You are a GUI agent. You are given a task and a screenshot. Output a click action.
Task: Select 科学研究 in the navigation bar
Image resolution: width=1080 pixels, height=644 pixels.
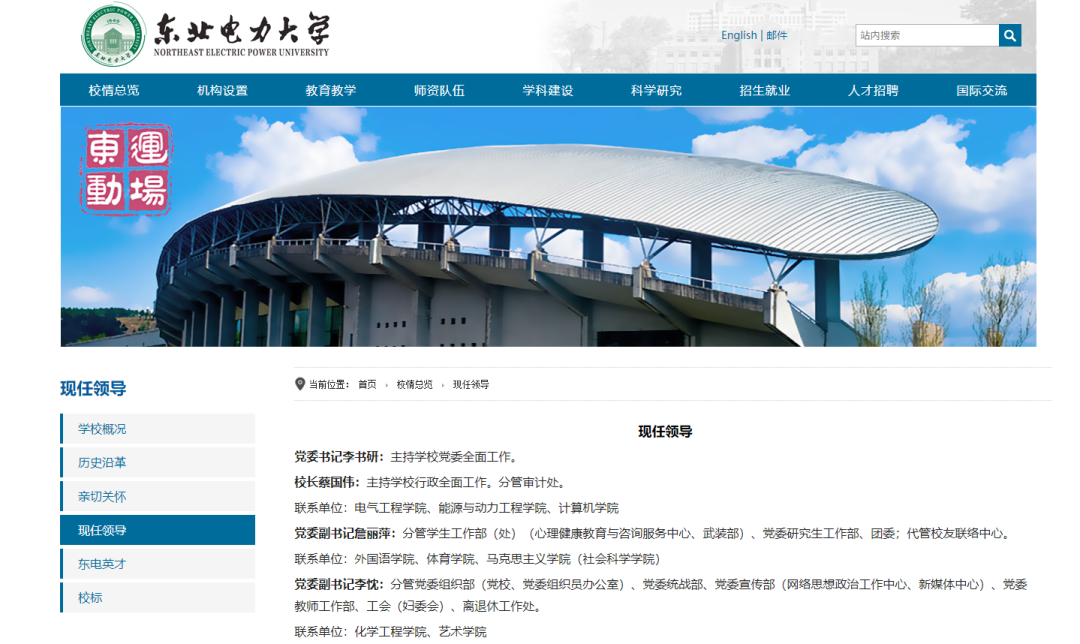coord(655,89)
